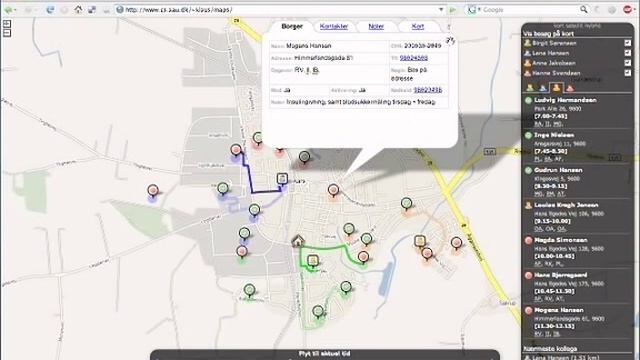Click the isolated red marker on west side
This screenshot has width=640, height=360.
(x=153, y=191)
